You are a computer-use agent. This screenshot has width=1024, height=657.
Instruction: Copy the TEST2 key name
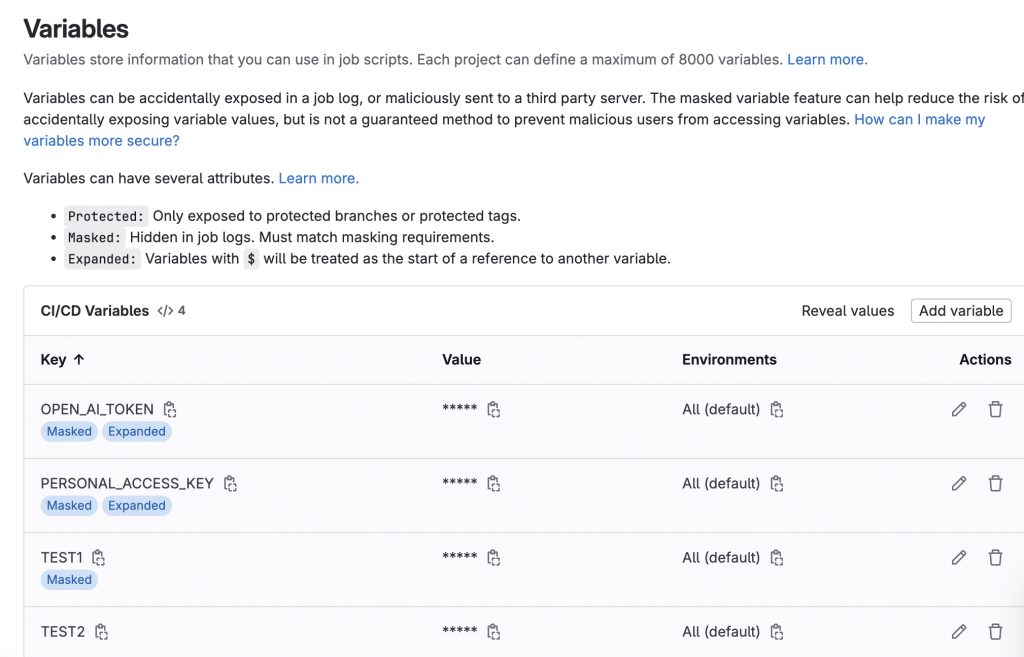[101, 631]
